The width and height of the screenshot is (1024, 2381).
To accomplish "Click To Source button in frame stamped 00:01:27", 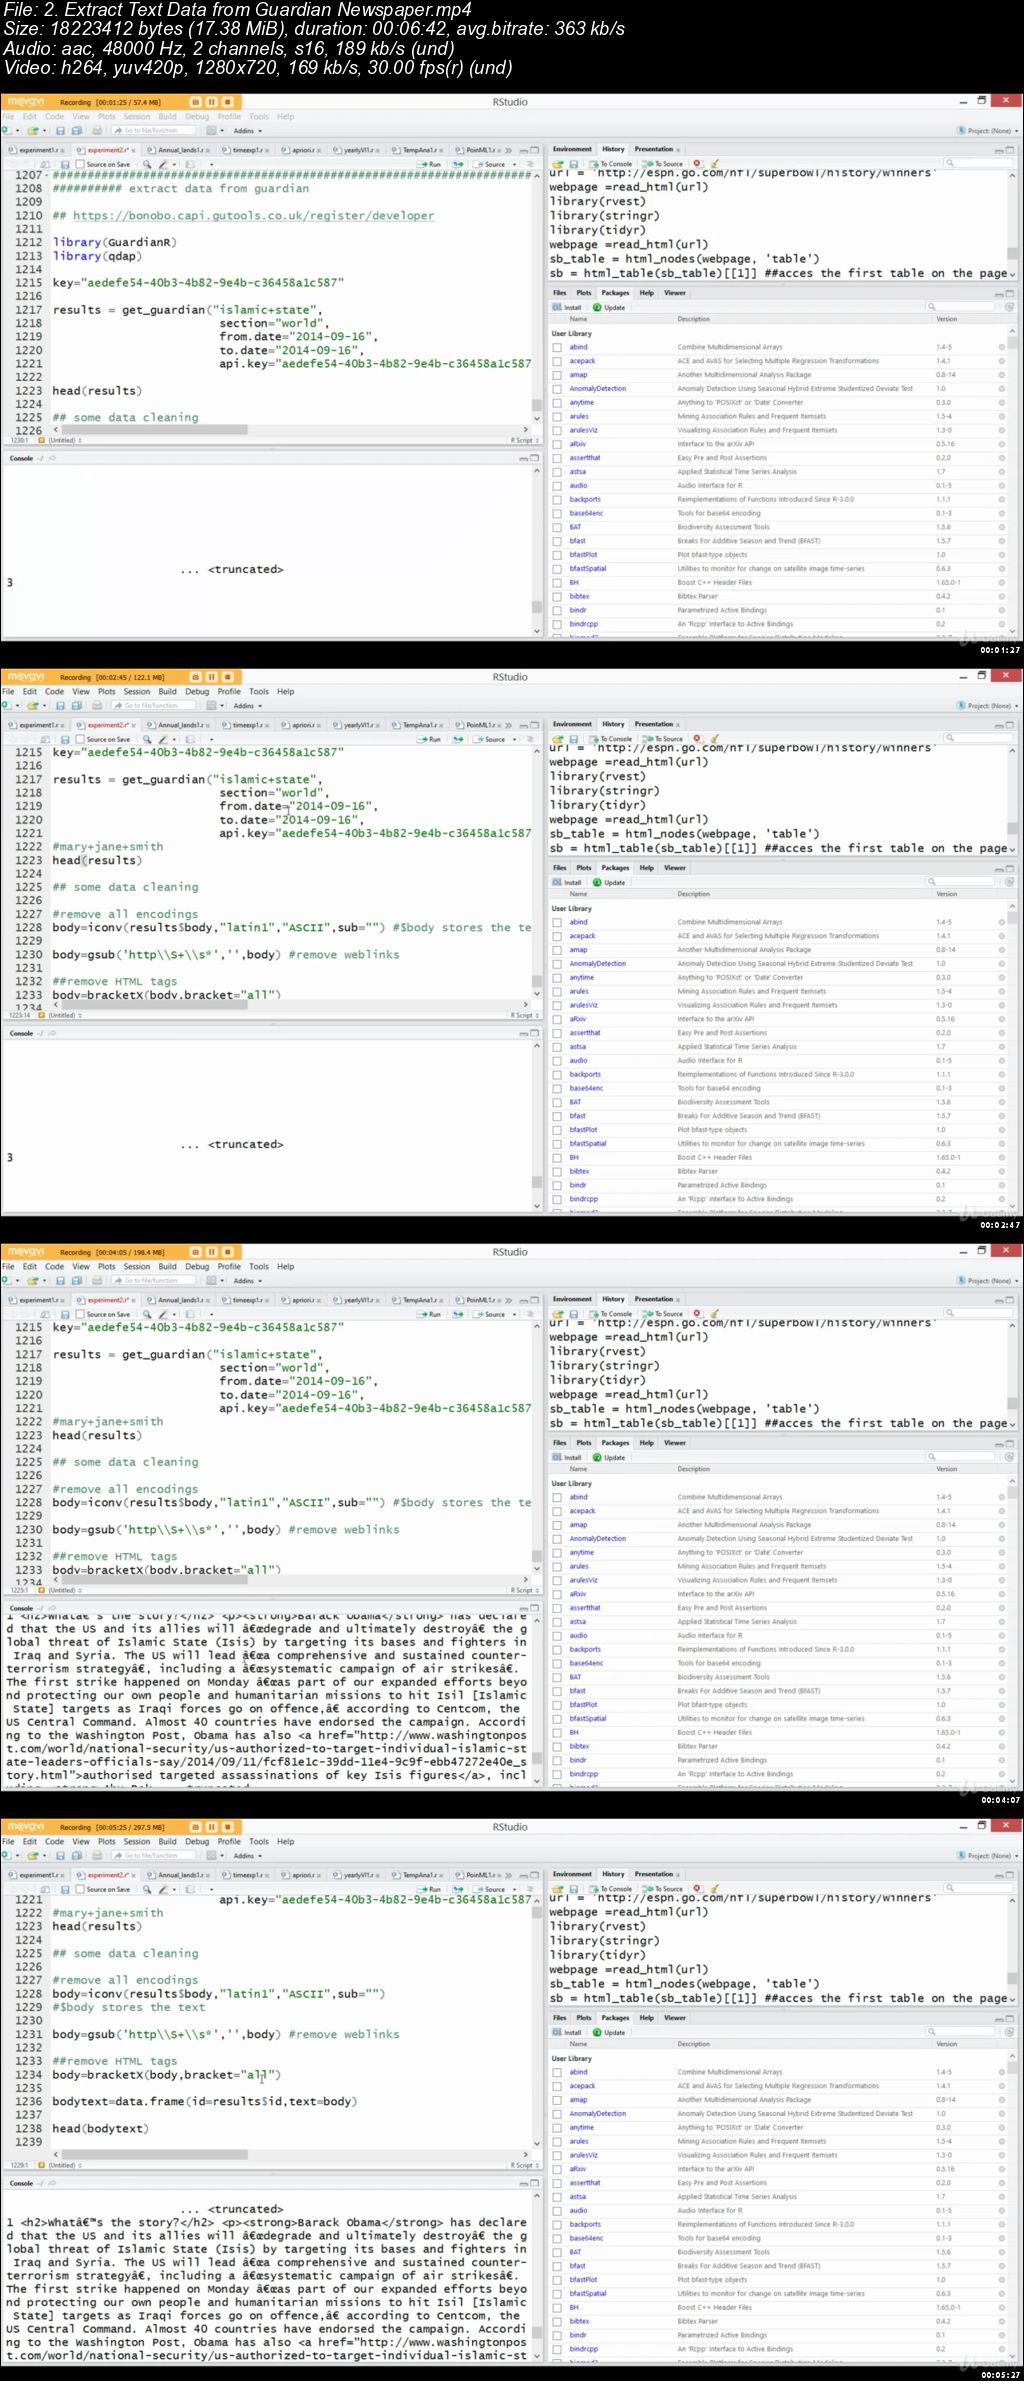I will [x=664, y=163].
